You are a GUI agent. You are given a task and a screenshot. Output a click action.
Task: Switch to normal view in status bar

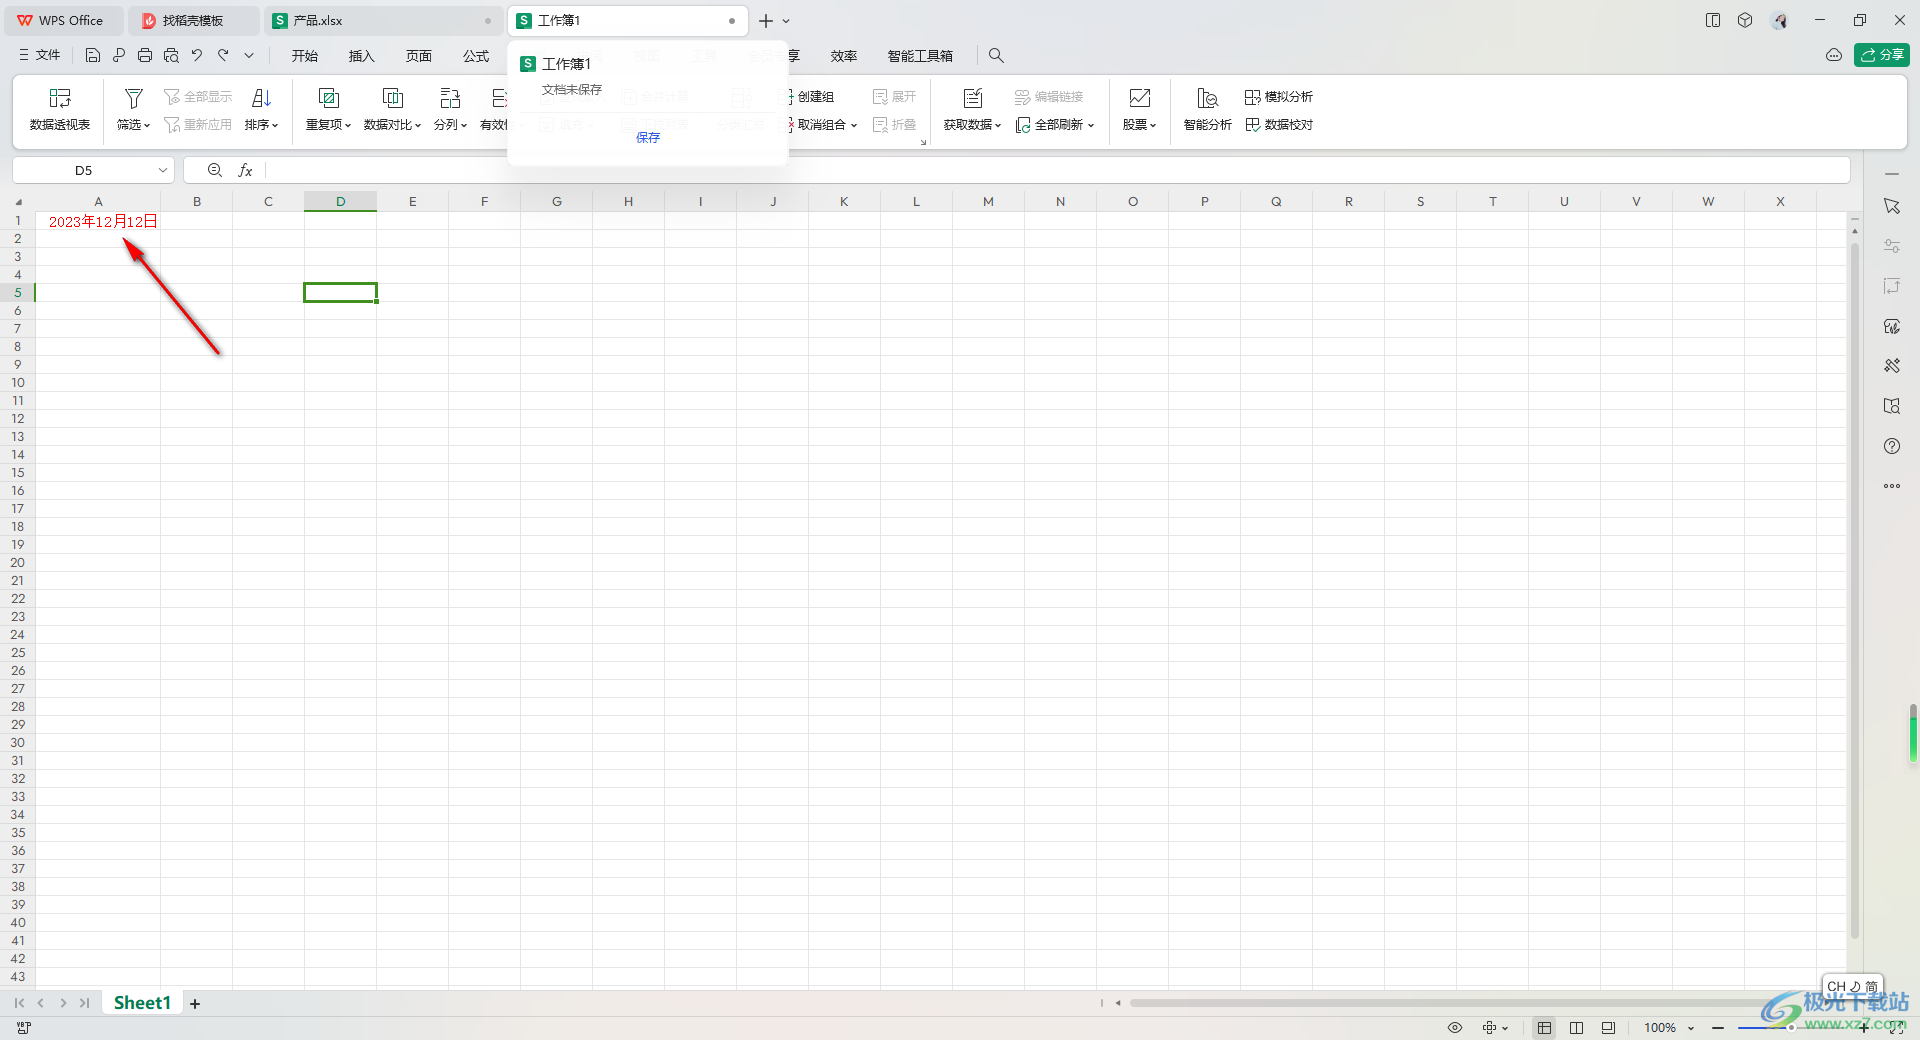point(1545,1028)
